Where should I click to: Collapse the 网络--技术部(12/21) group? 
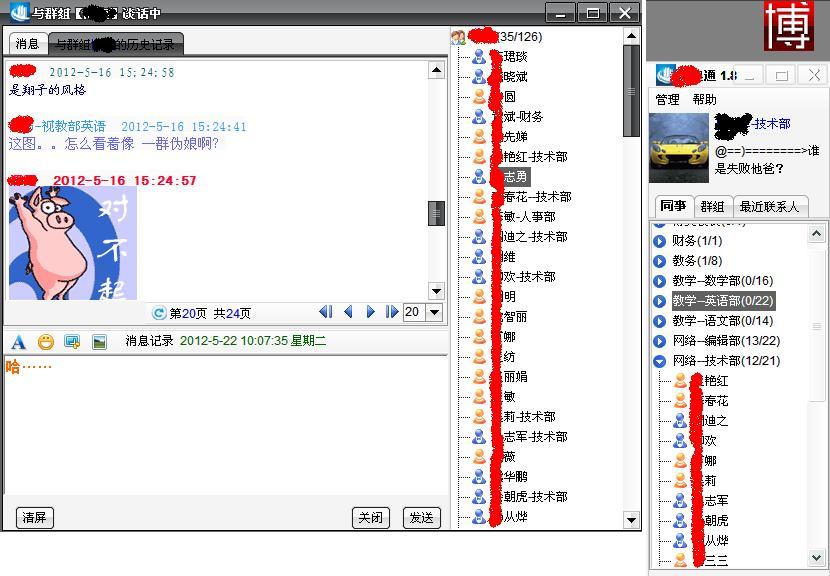pos(660,361)
